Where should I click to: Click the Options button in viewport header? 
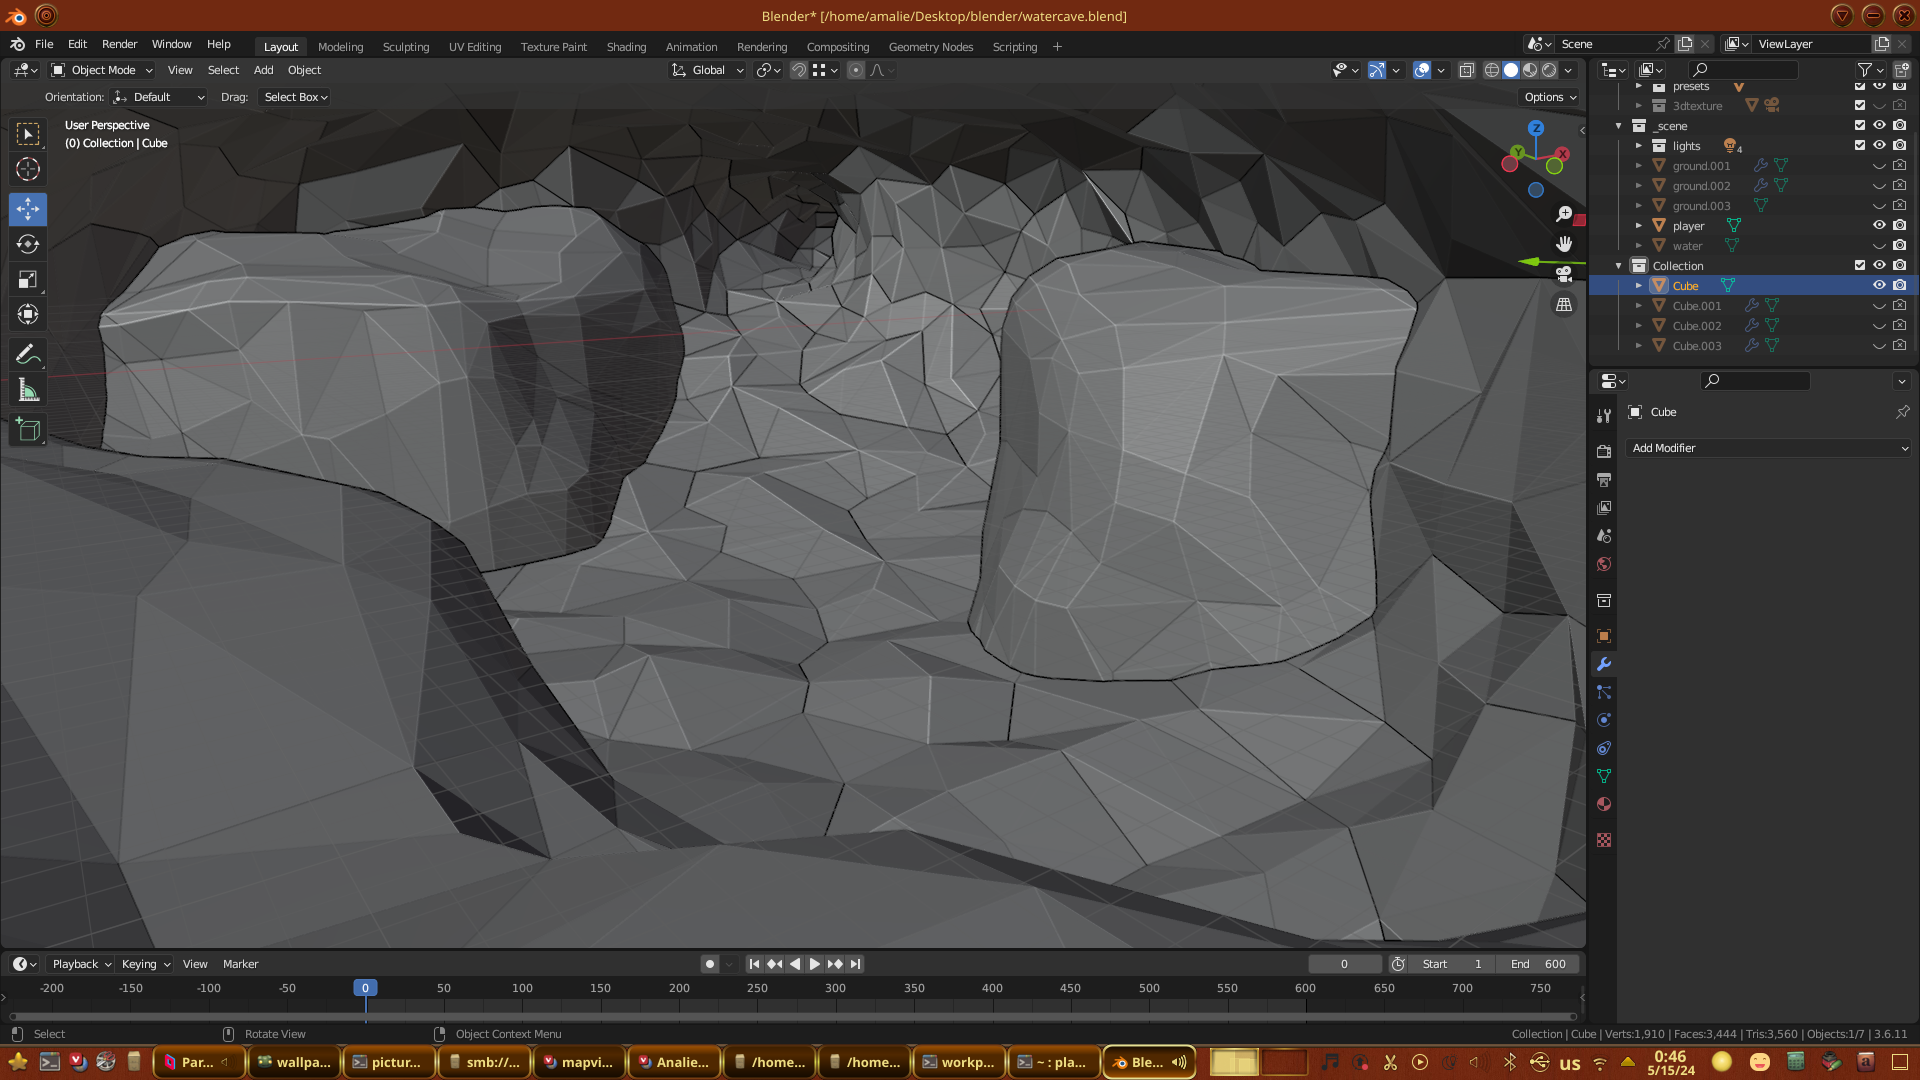(1549, 97)
